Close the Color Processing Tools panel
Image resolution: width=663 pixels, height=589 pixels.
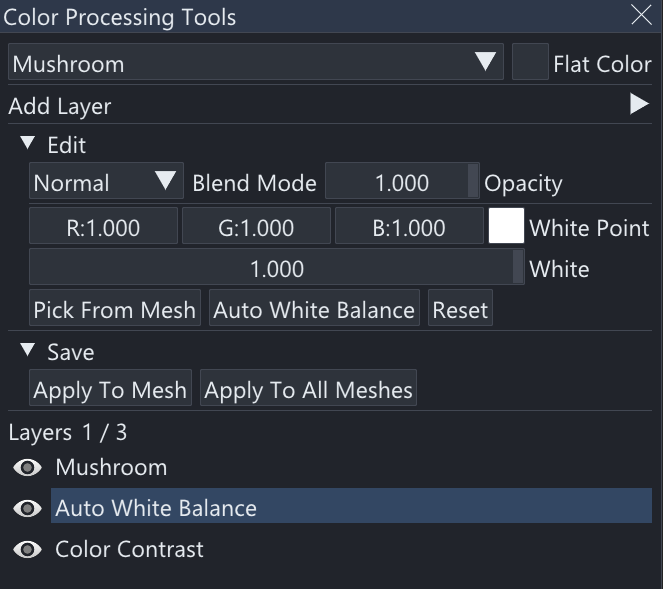tap(641, 15)
